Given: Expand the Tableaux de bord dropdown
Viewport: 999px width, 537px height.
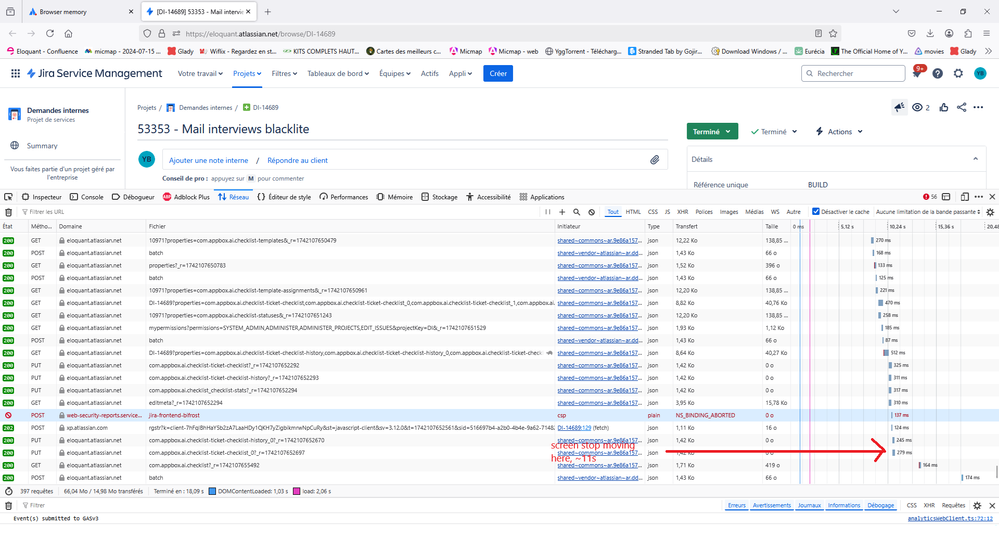Looking at the screenshot, I should (338, 73).
